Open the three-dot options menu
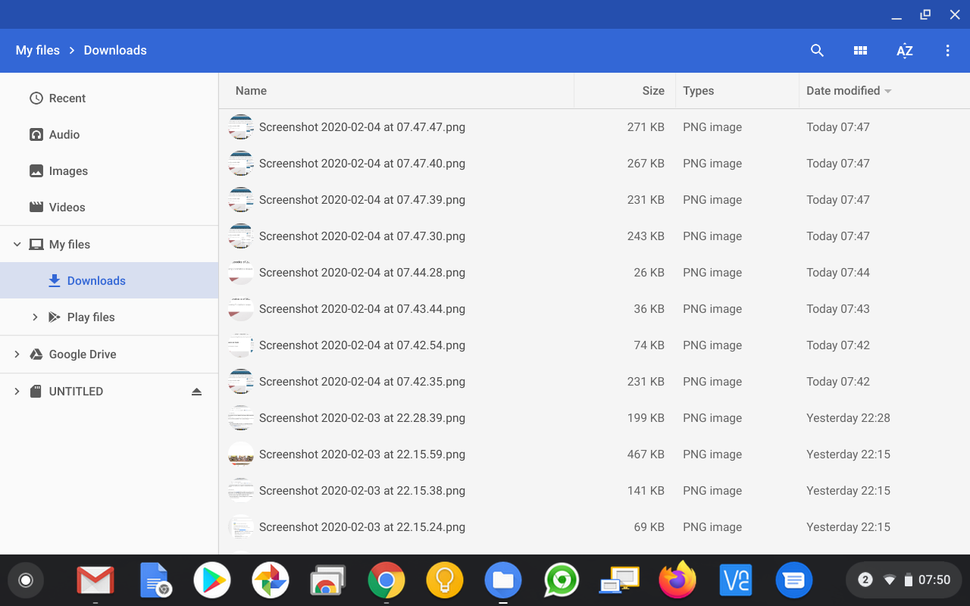Screen dimensions: 970x606 click(947, 50)
